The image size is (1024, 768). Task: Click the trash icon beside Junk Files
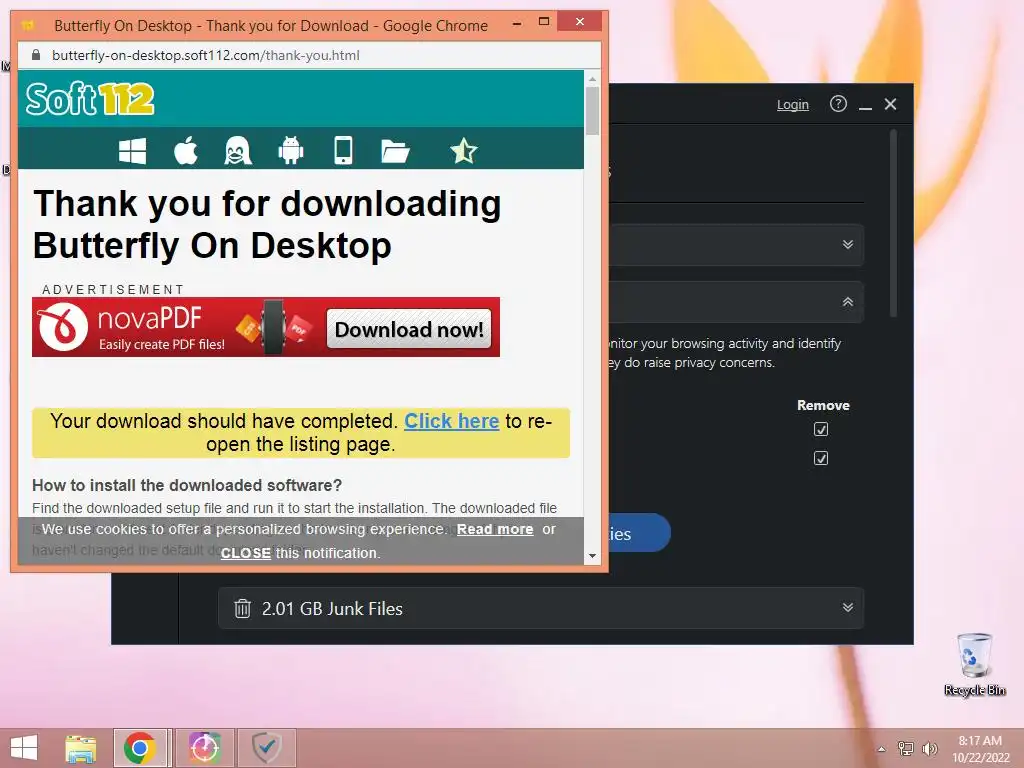242,608
